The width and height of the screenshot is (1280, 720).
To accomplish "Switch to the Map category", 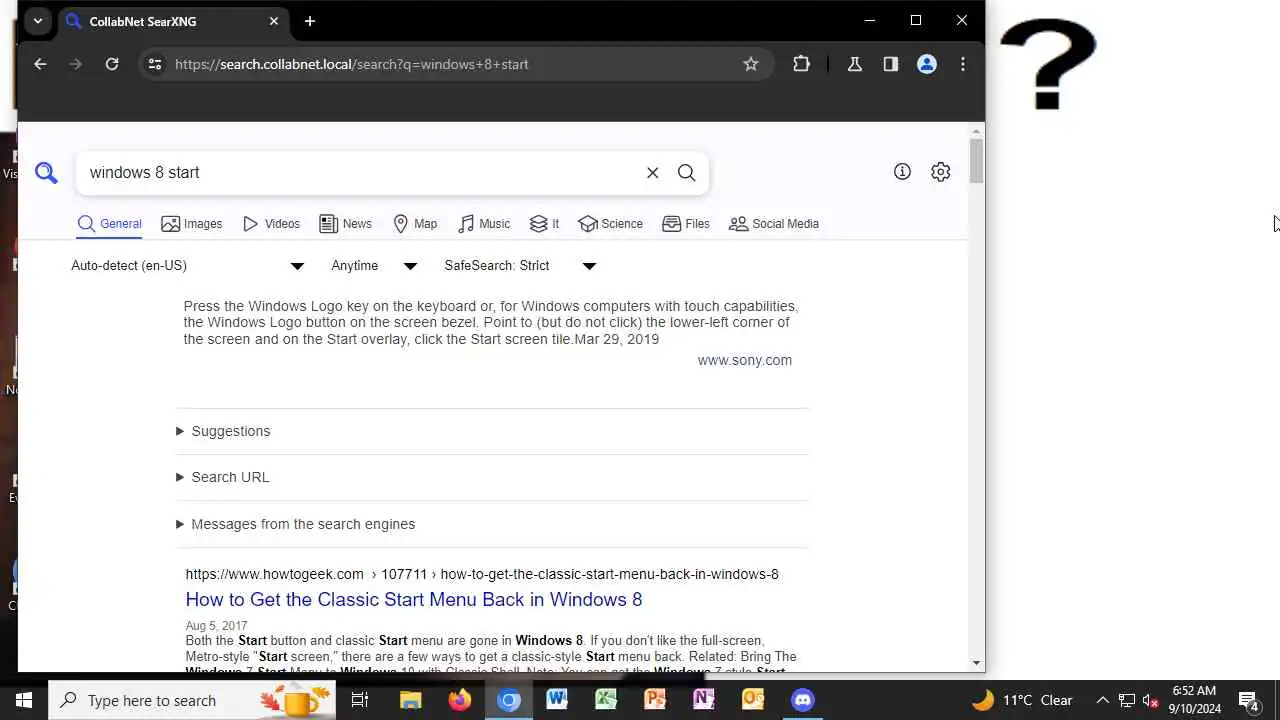I will pos(415,224).
